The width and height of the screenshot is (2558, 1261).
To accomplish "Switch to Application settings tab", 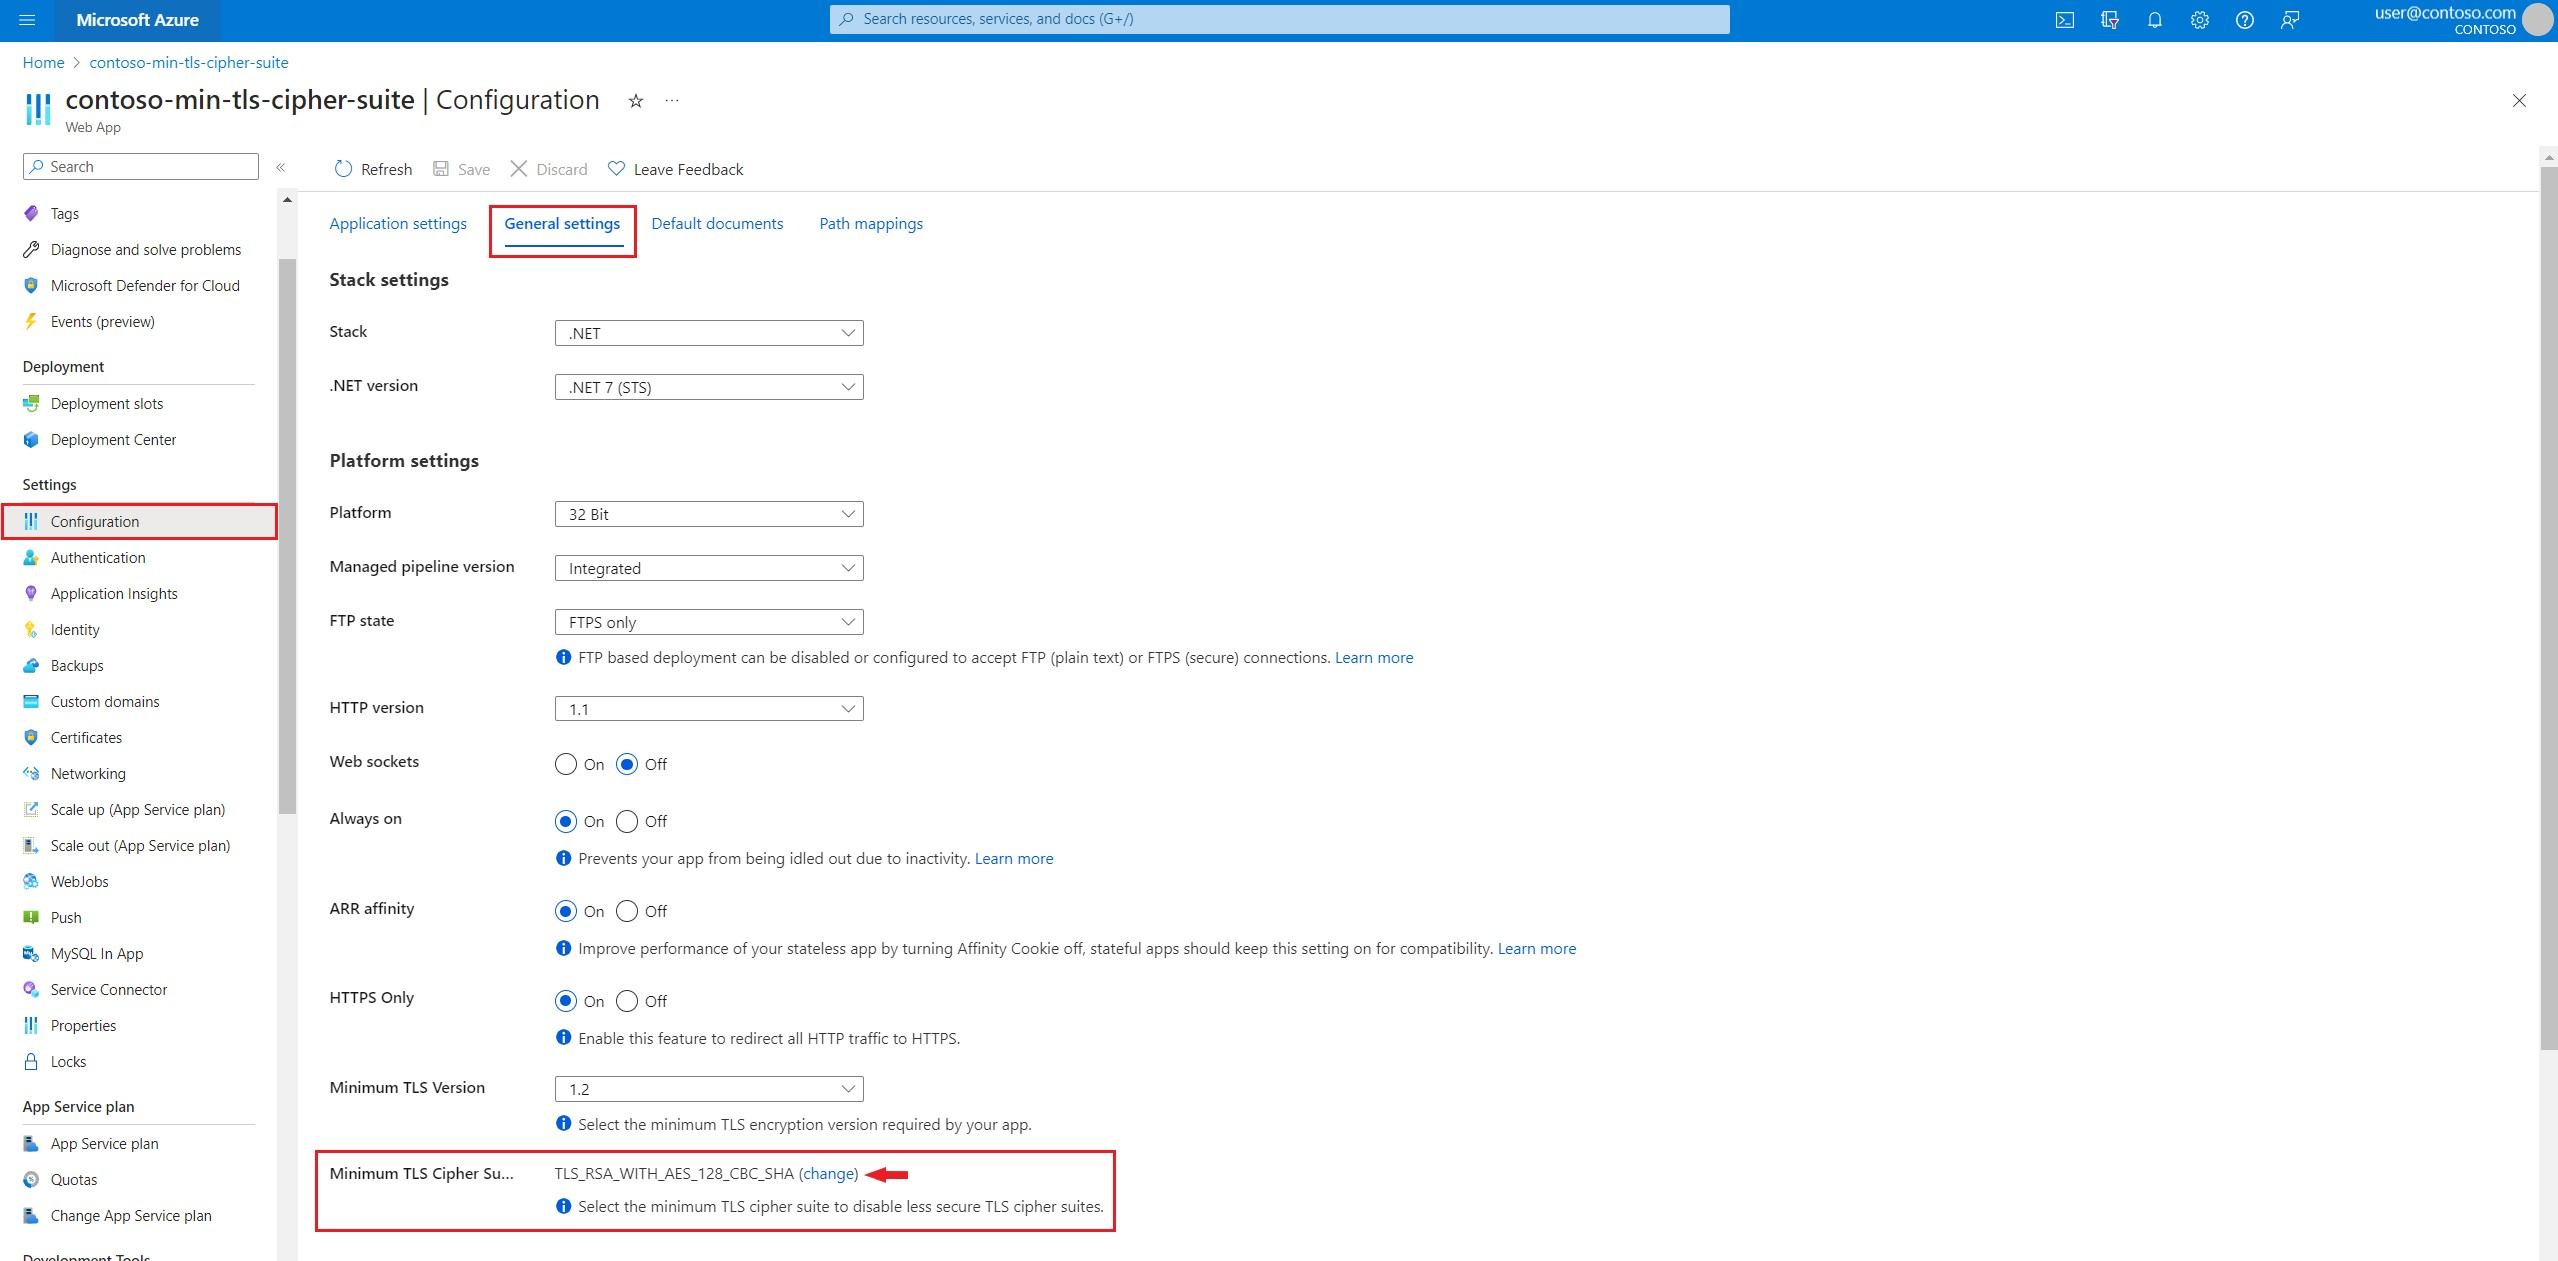I will 398,224.
